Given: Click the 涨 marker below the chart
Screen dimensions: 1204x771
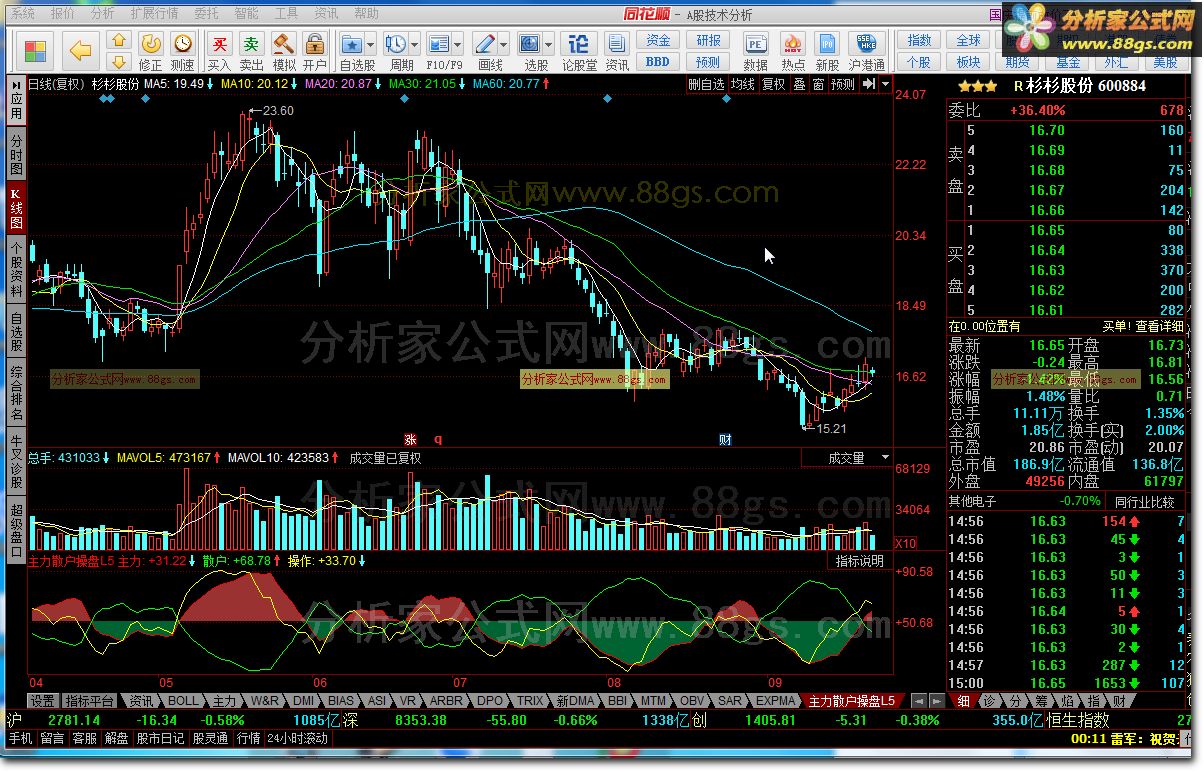Looking at the screenshot, I should click(410, 439).
